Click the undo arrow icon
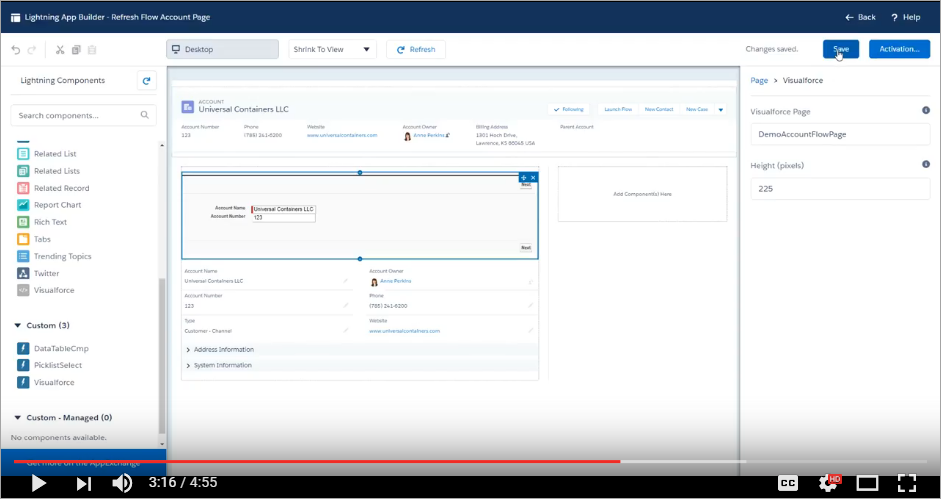The height and width of the screenshot is (499, 941). [16, 50]
